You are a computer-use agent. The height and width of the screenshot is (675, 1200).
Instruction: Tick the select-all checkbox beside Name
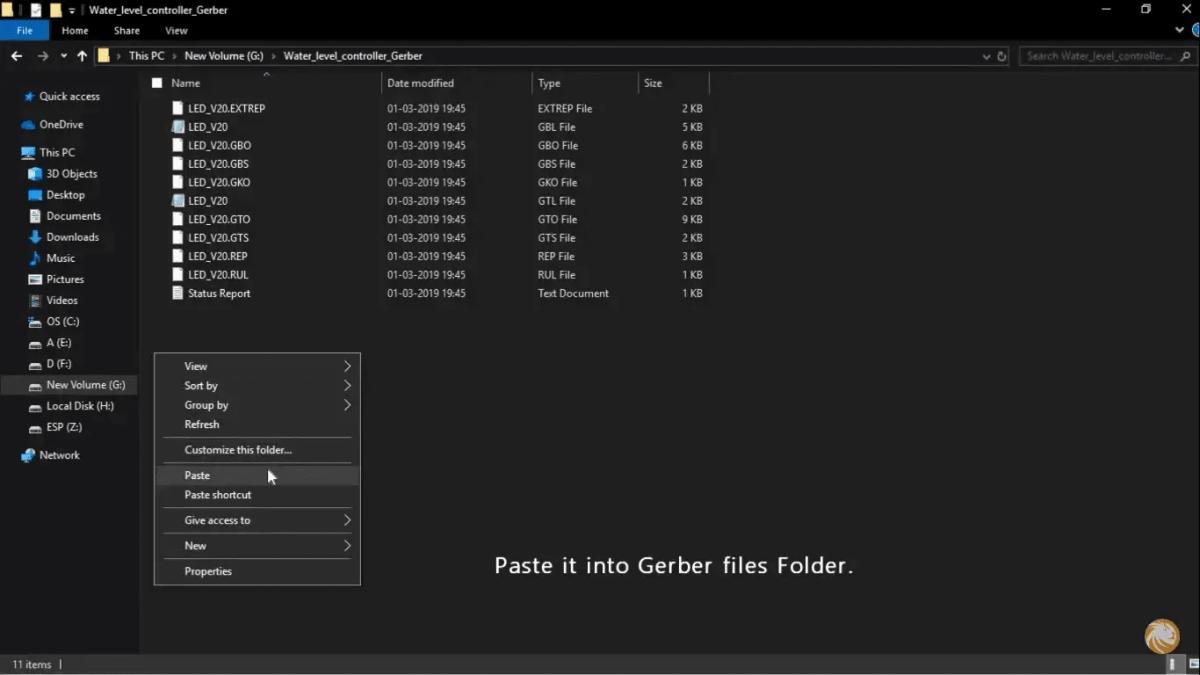point(157,83)
